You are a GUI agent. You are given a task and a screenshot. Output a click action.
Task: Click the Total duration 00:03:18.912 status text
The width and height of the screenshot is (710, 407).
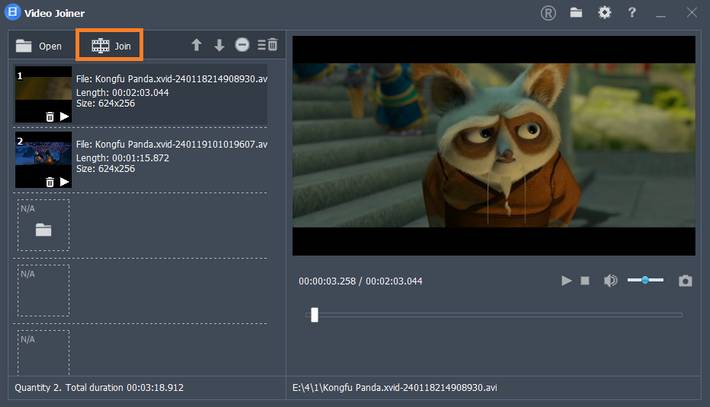tap(125, 388)
